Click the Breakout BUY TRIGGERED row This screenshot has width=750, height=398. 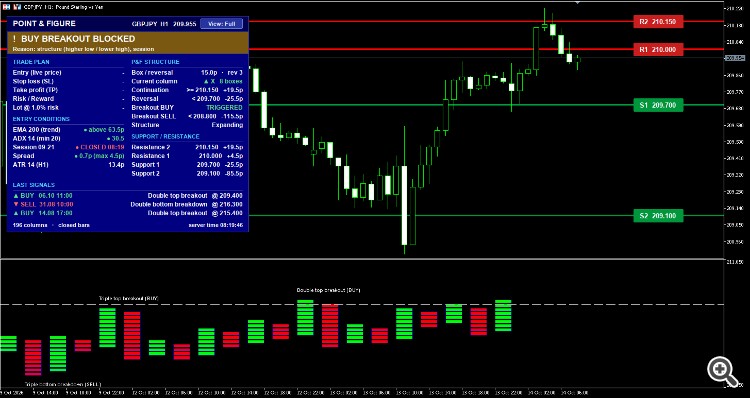pyautogui.click(x=187, y=108)
